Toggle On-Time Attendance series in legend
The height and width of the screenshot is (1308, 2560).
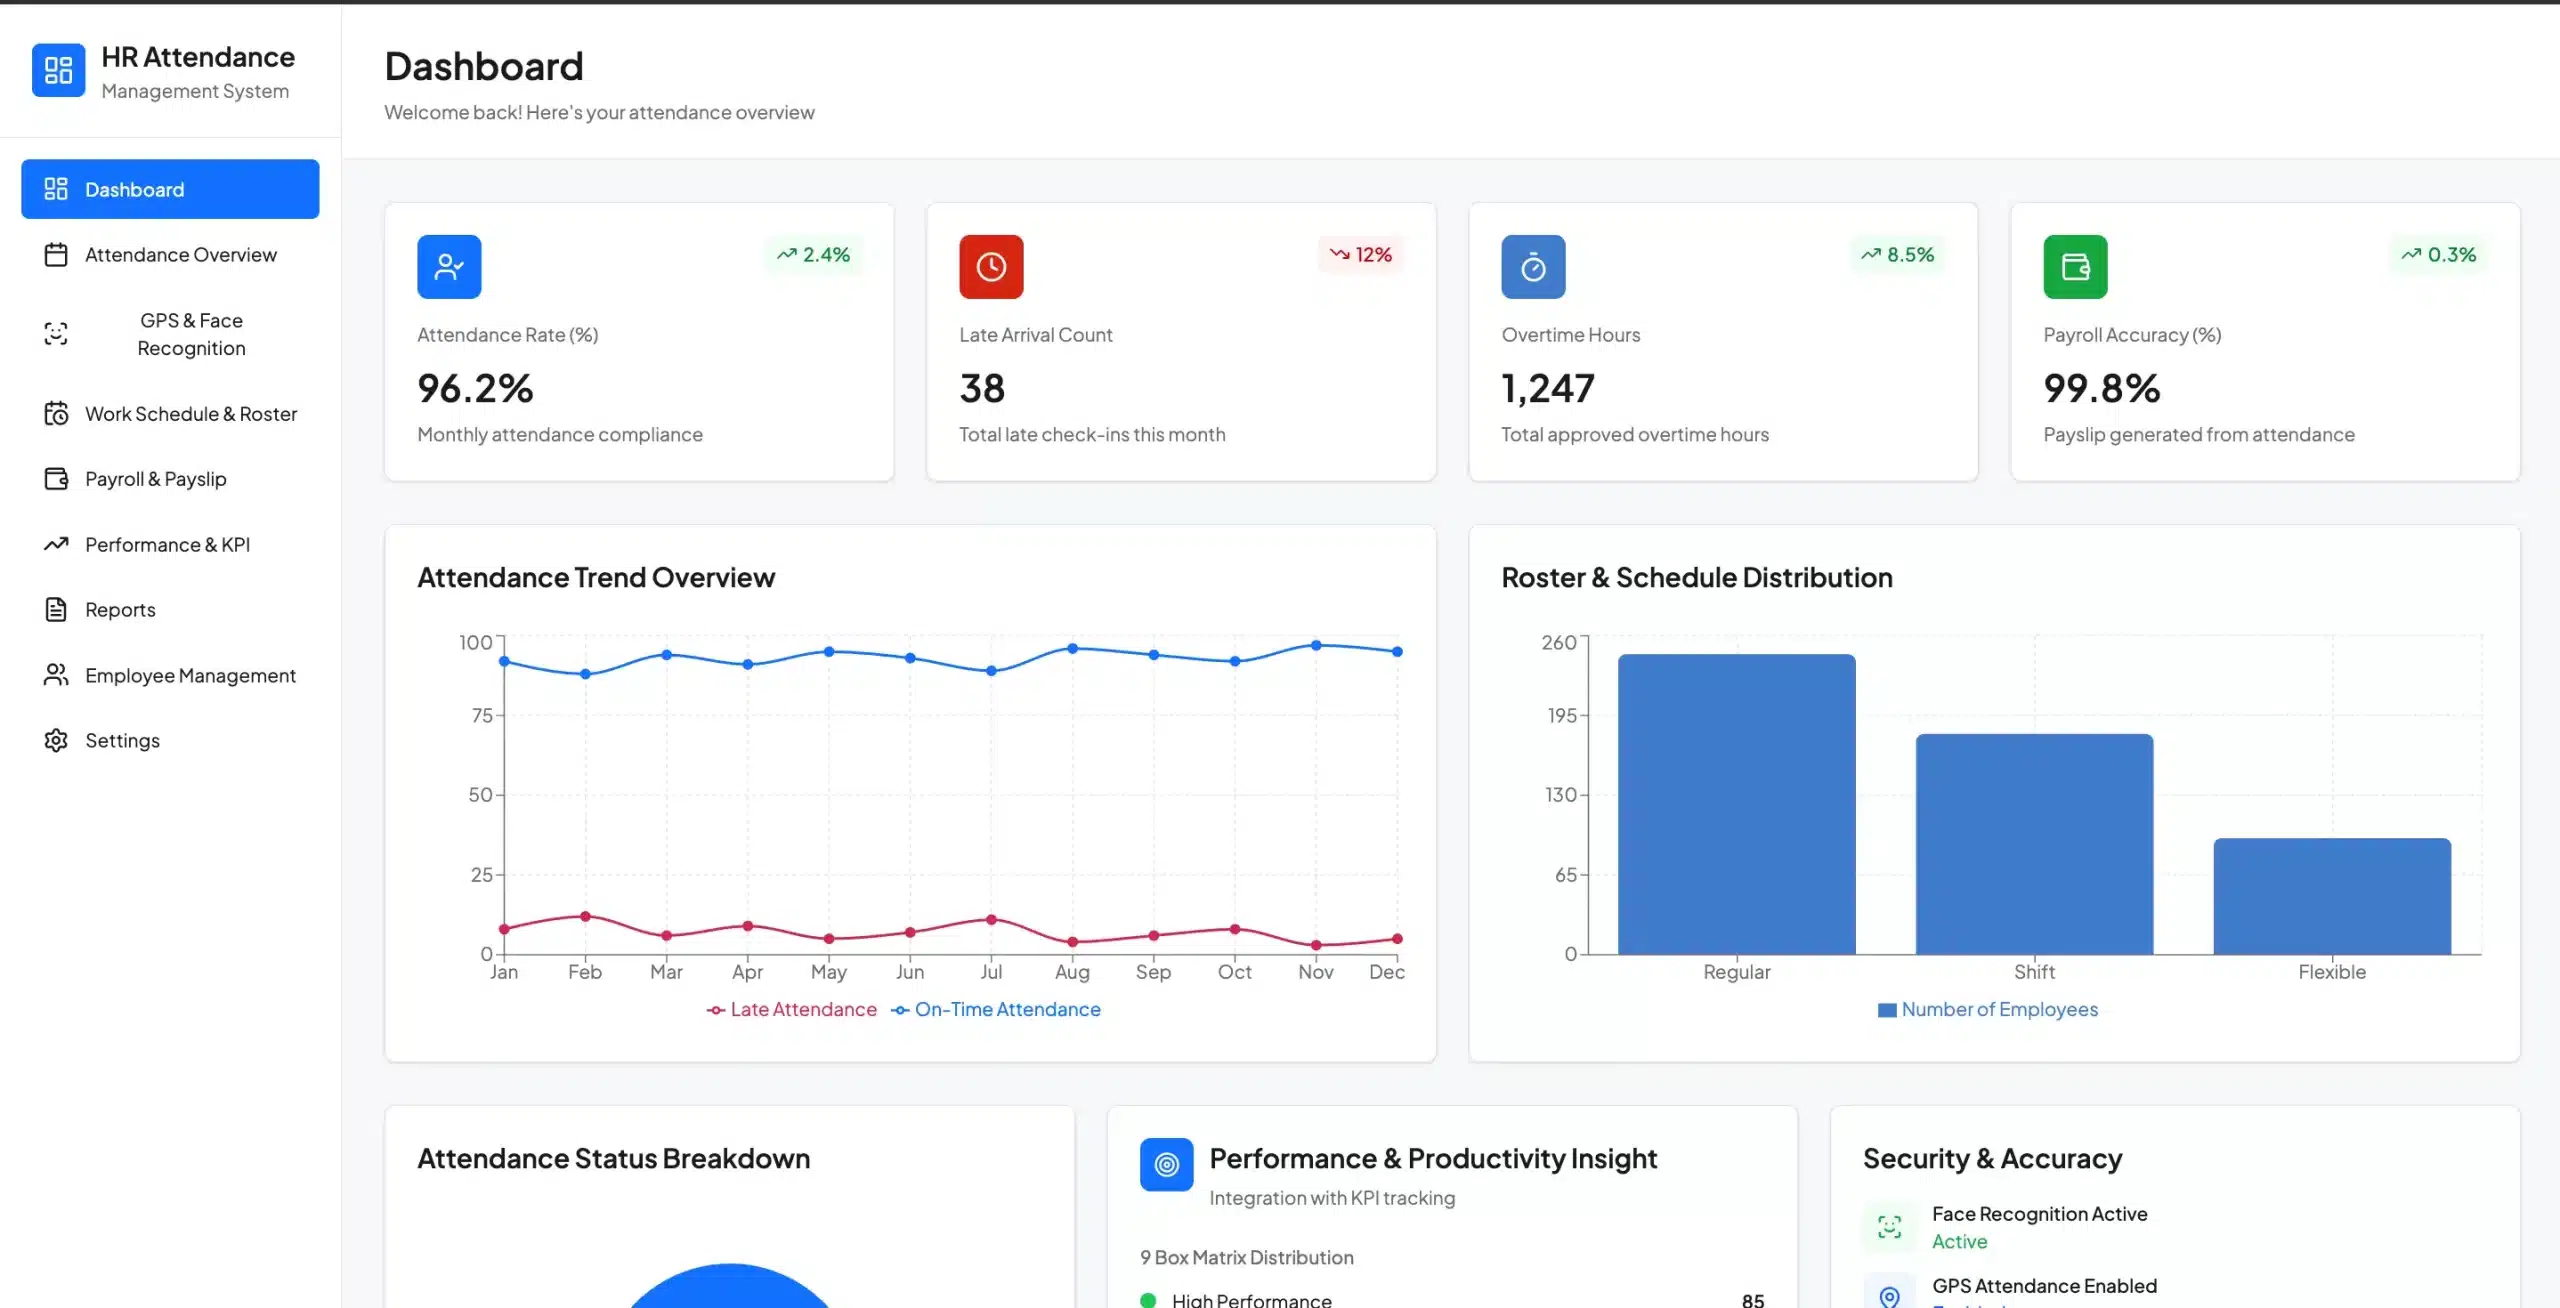coord(996,1010)
